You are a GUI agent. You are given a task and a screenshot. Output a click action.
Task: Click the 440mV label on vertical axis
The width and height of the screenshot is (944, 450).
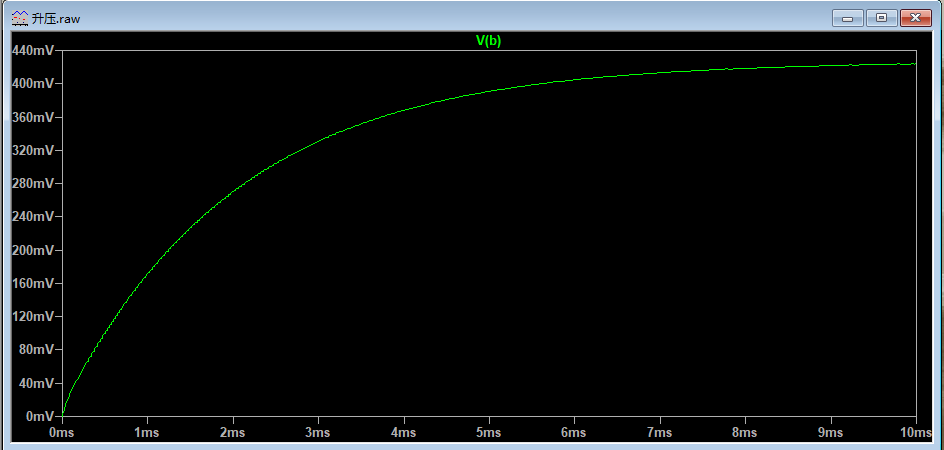pyautogui.click(x=33, y=50)
